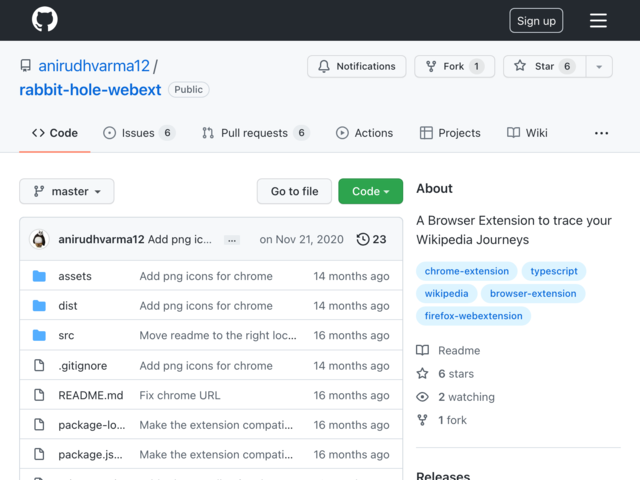The height and width of the screenshot is (480, 640).
Task: Open the green Code dropdown
Action: point(371,191)
